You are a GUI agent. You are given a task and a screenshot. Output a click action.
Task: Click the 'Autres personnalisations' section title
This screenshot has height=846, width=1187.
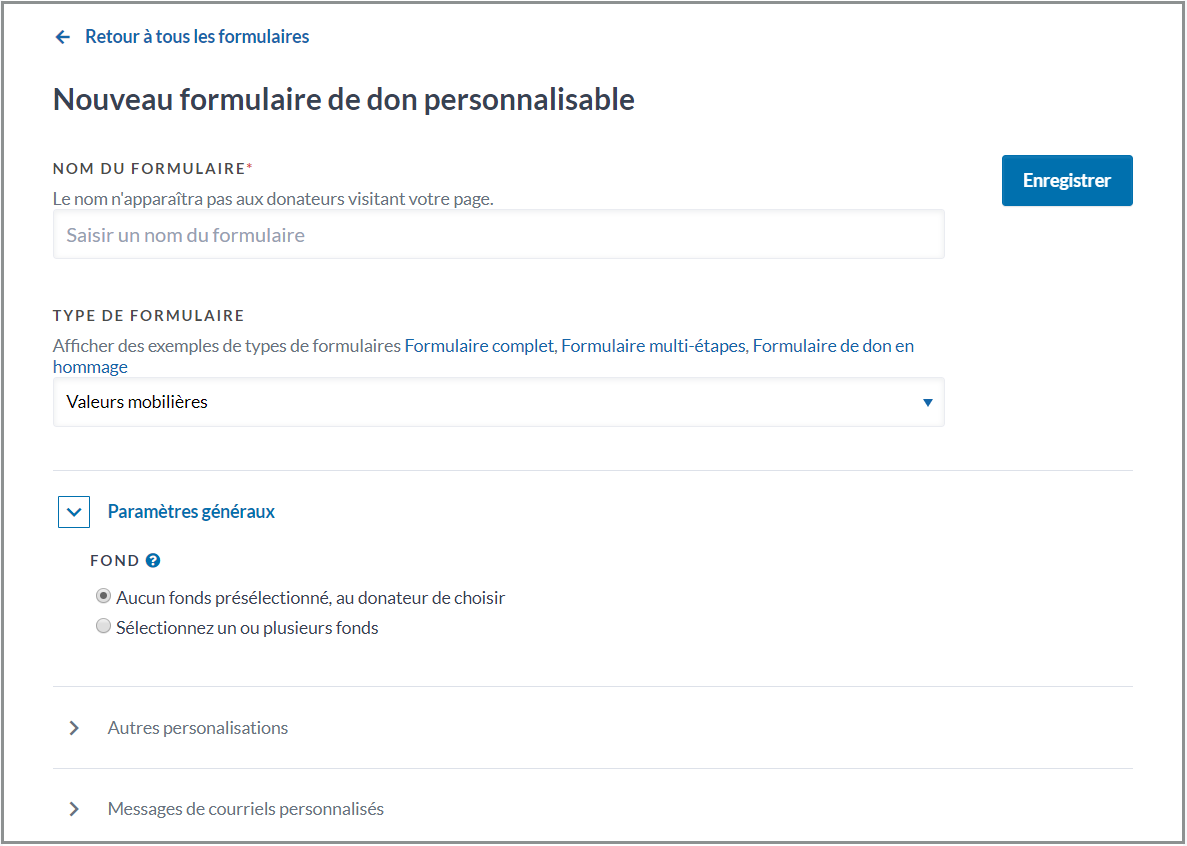(198, 728)
